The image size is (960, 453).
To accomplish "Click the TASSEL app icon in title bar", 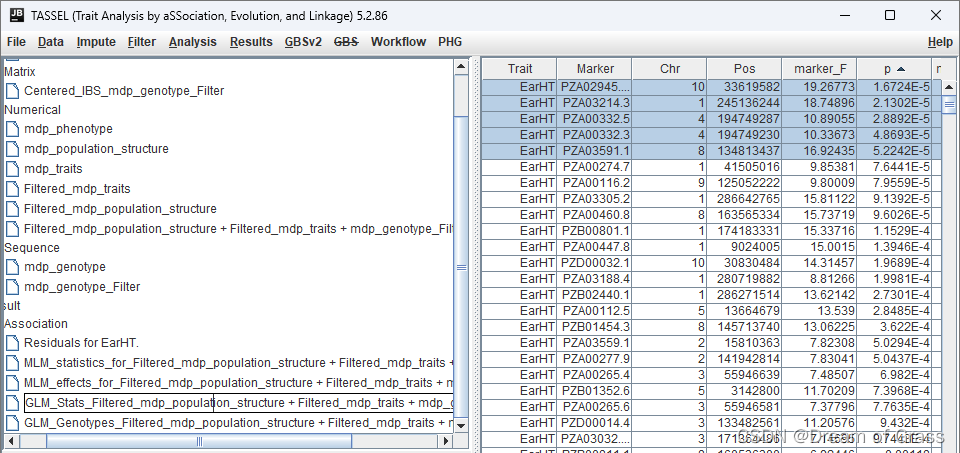I will click(x=17, y=15).
